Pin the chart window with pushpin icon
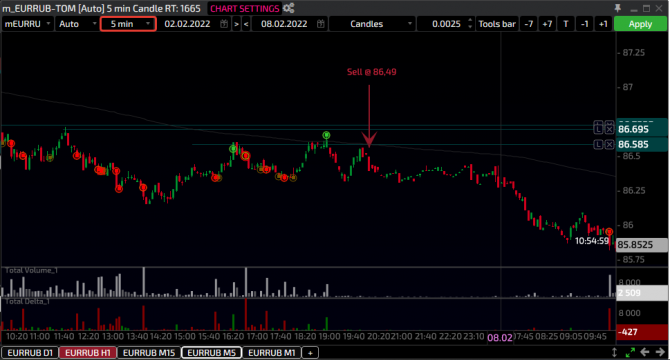This screenshot has height=360, width=670. pos(617,8)
